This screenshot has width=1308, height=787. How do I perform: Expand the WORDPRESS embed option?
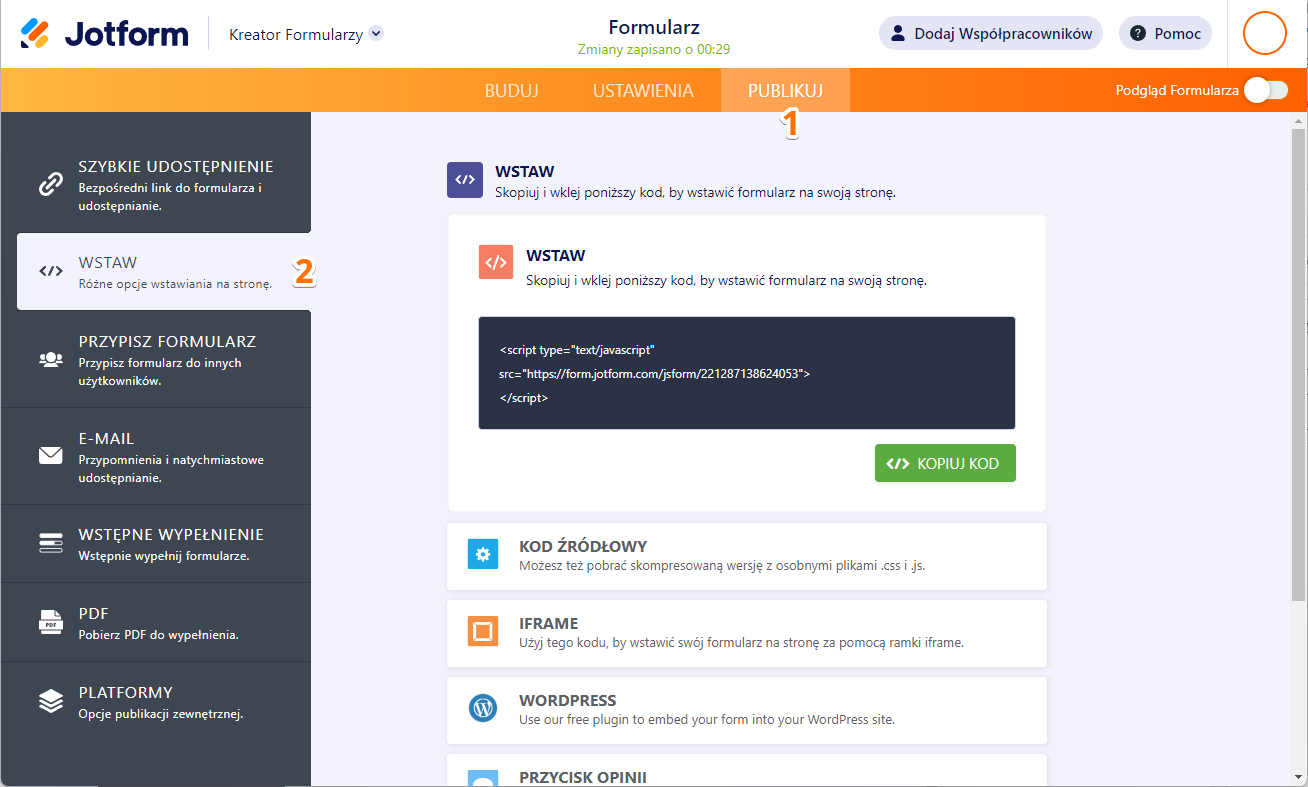point(747,710)
